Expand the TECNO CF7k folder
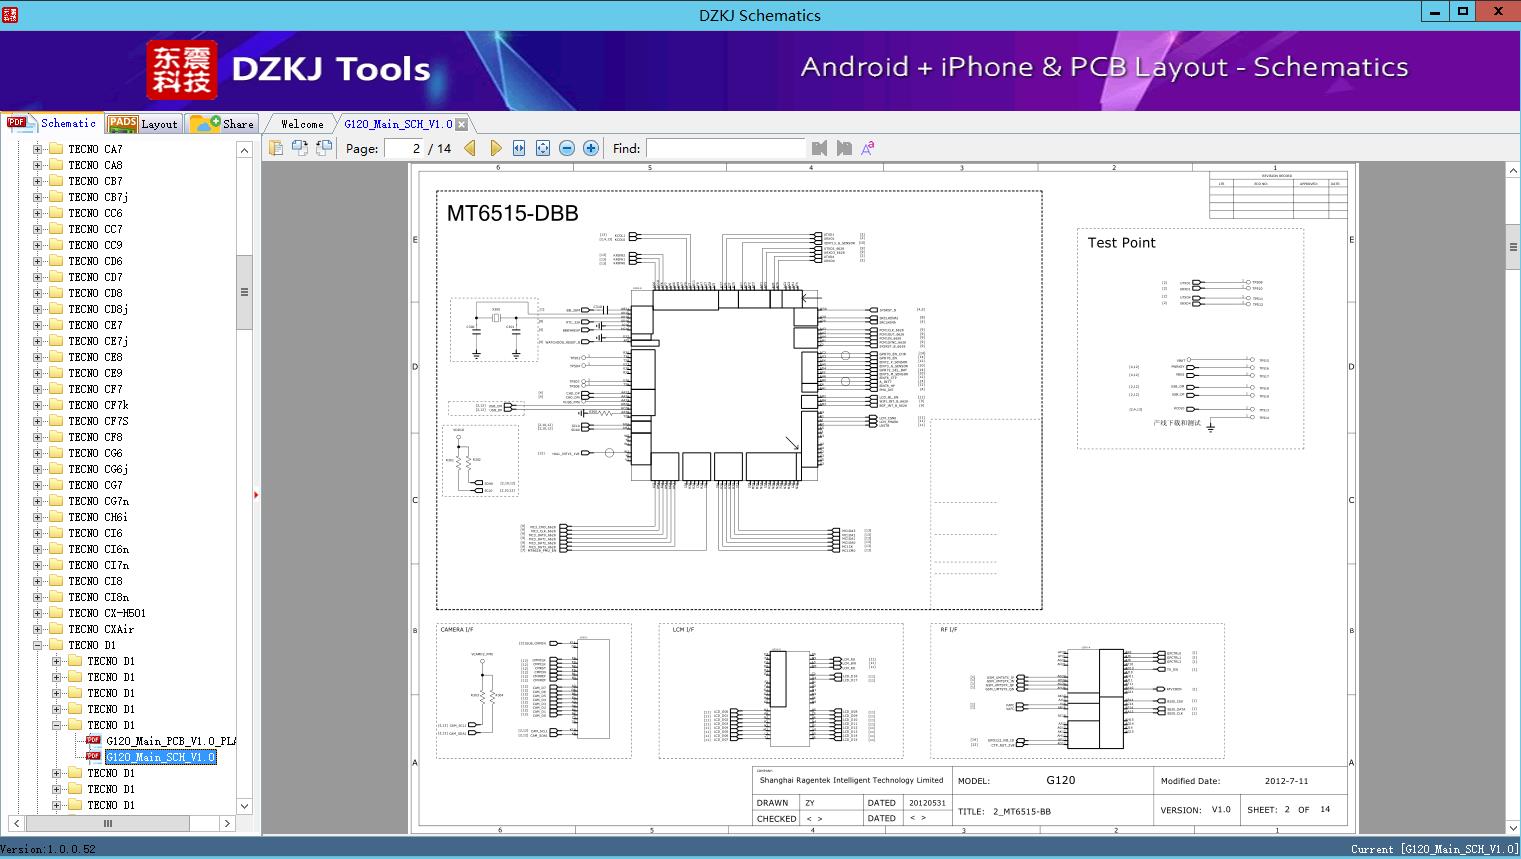Image resolution: width=1521 pixels, height=859 pixels. click(x=38, y=405)
